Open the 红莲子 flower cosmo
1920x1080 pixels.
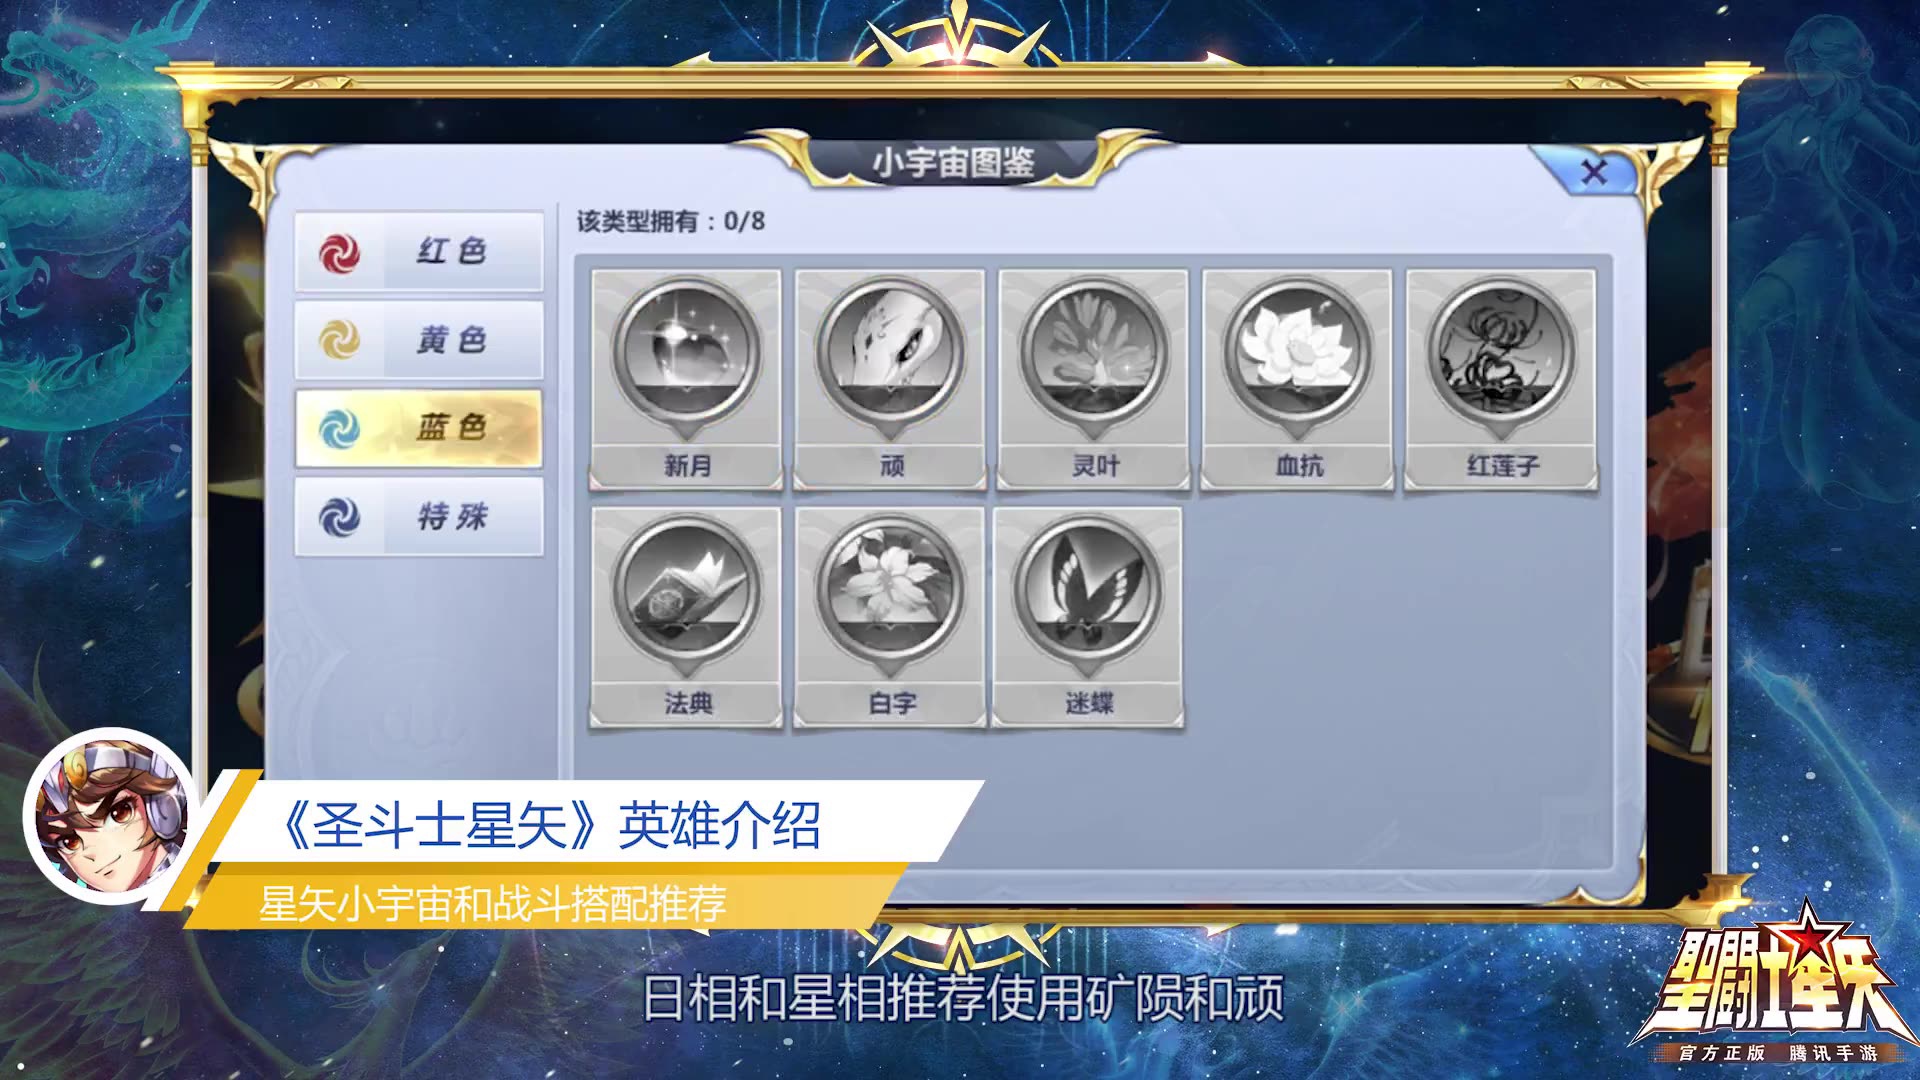1502,379
